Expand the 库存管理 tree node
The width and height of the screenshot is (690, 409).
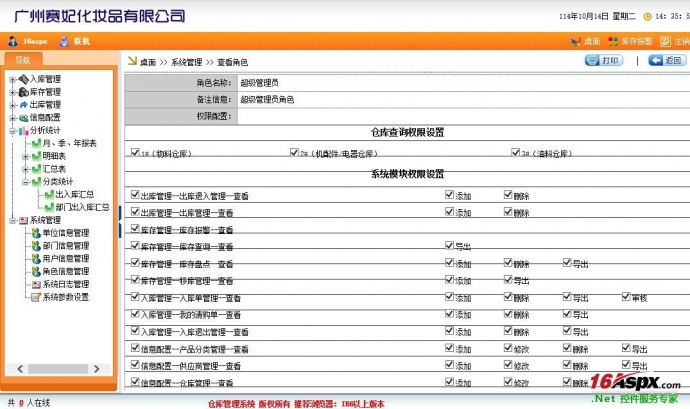click(x=13, y=92)
